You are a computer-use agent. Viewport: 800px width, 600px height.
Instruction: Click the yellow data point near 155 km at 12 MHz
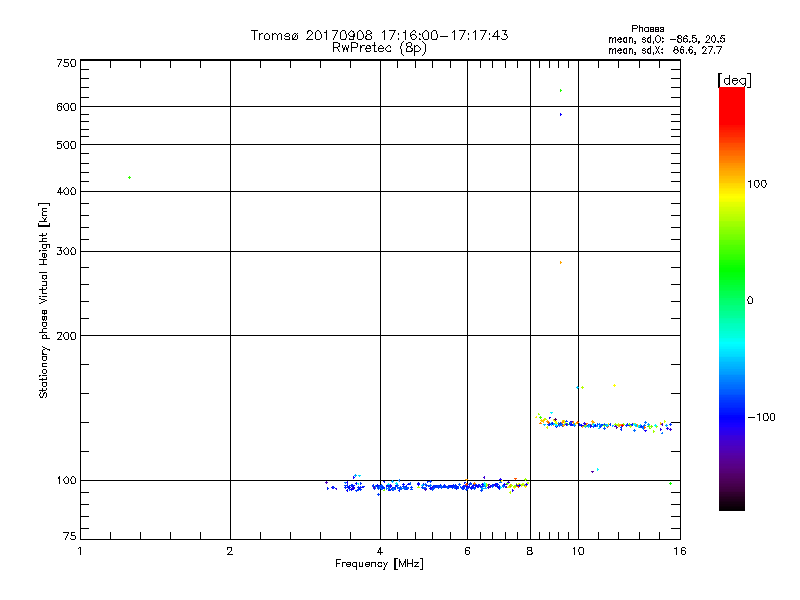coord(614,386)
